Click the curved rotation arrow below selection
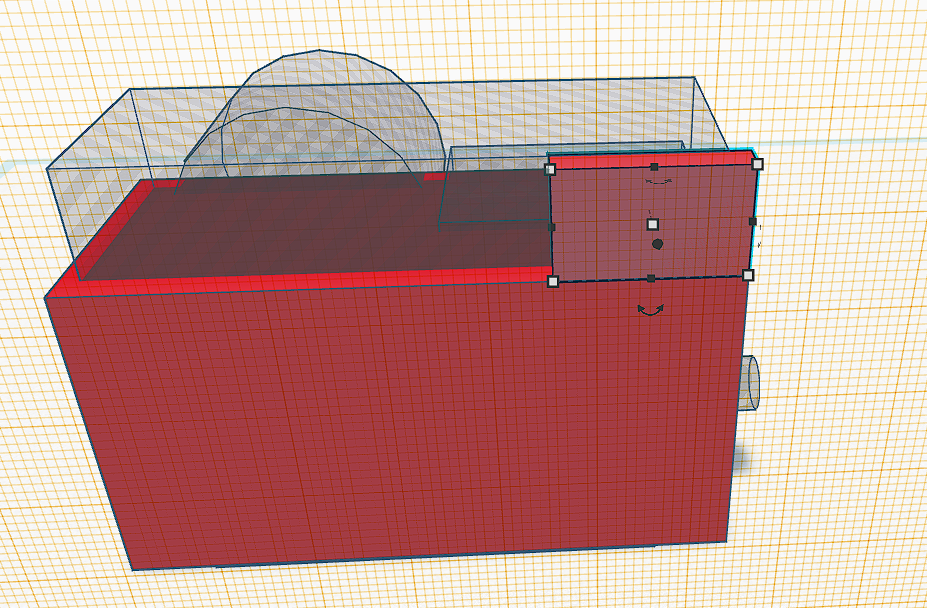Viewport: 927px width, 608px height. (x=651, y=310)
